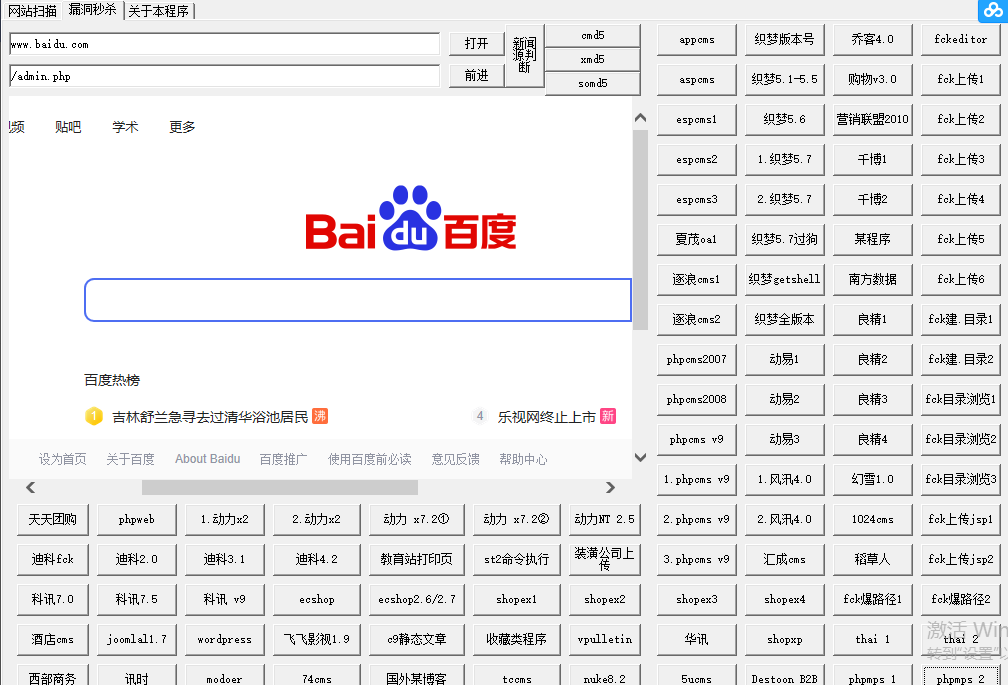The image size is (1008, 685).
Task: Click the 新 badge beside 乐视网终止上市
Action: (607, 415)
